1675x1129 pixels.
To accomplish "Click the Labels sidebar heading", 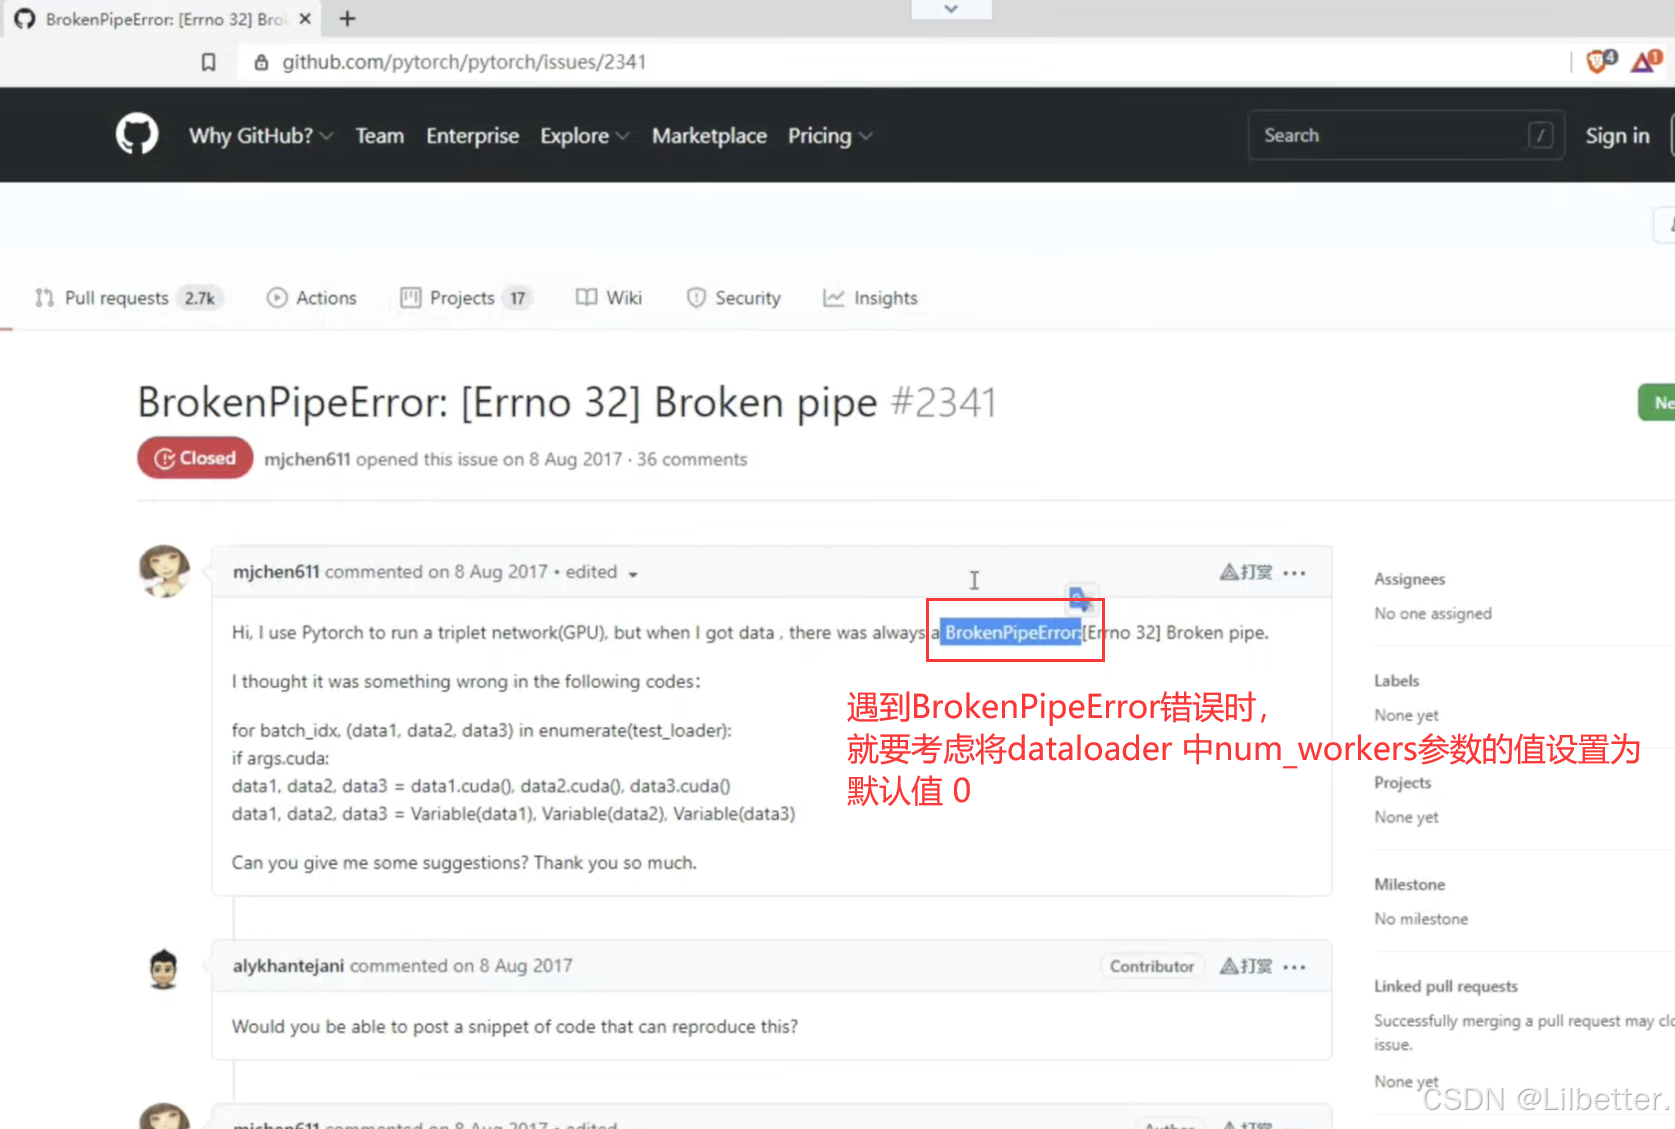I will pos(1396,680).
